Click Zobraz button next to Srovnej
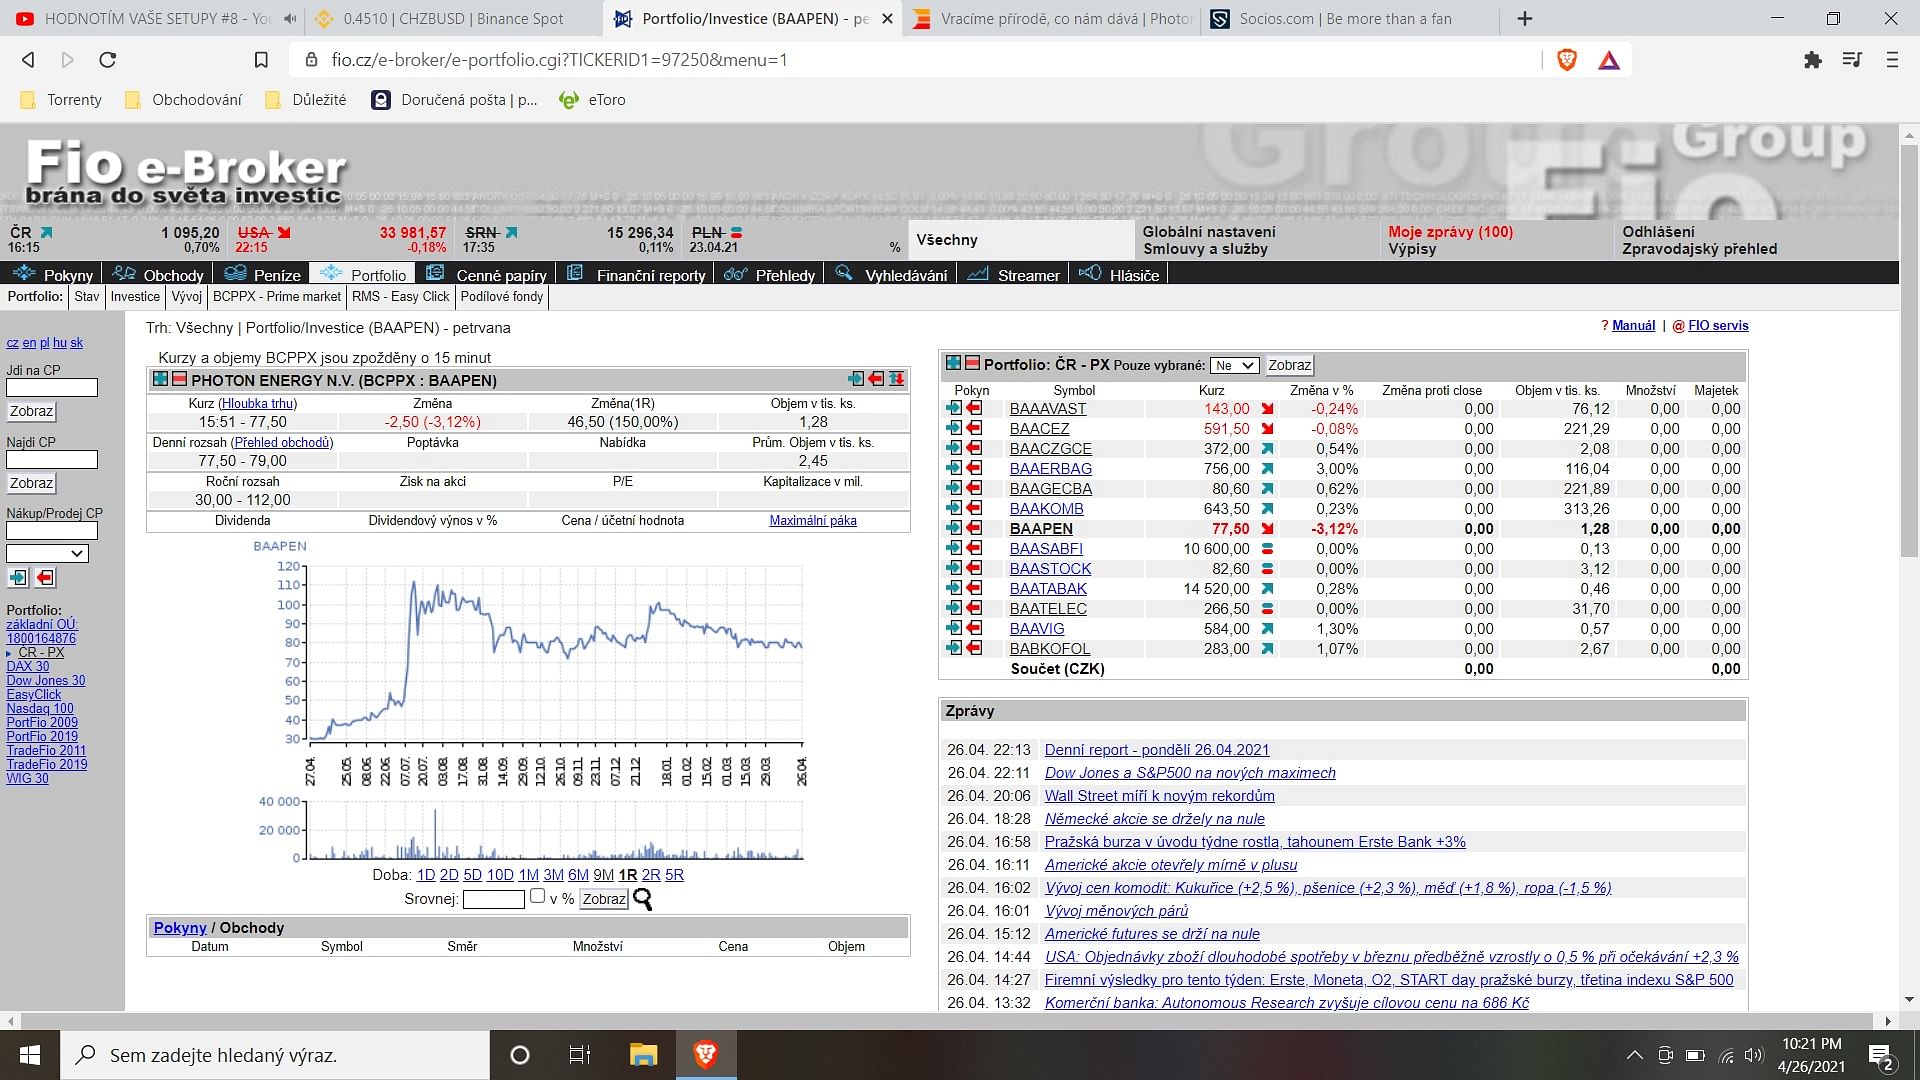This screenshot has height=1080, width=1920. (x=604, y=899)
